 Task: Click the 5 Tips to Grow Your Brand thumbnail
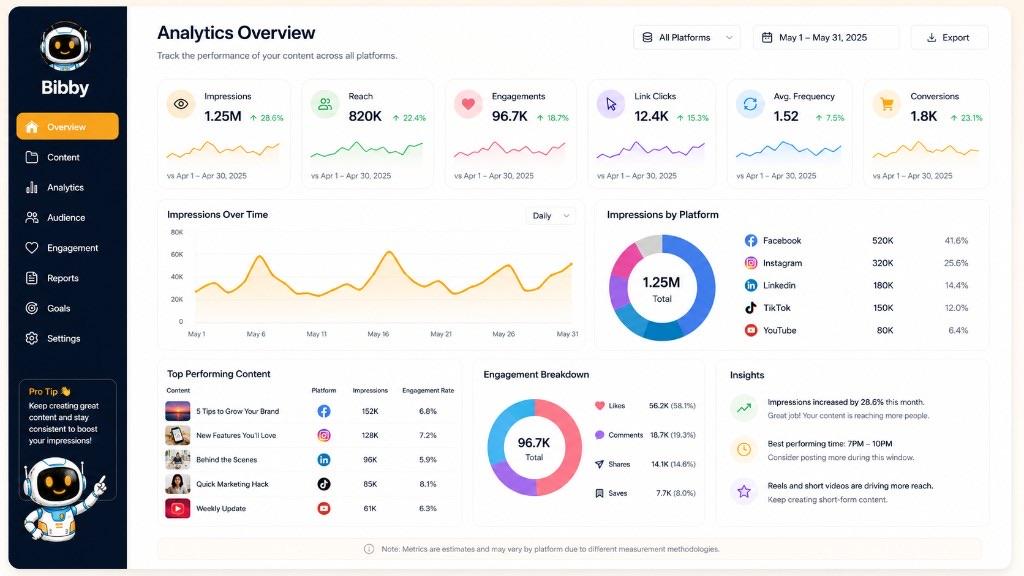point(178,411)
